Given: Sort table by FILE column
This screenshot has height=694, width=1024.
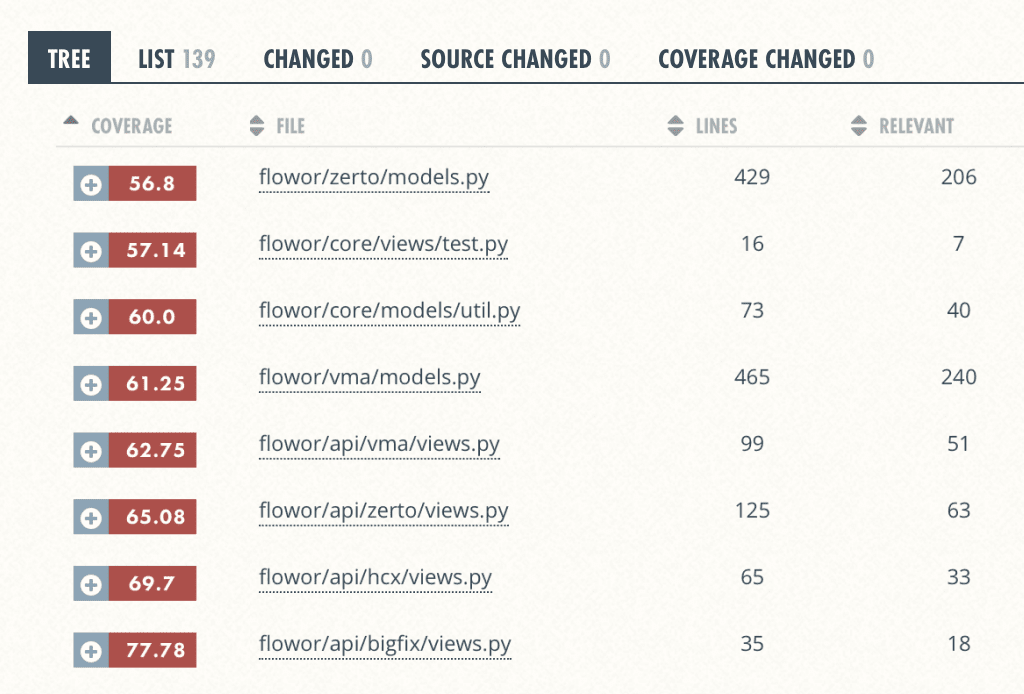Looking at the screenshot, I should (x=278, y=125).
